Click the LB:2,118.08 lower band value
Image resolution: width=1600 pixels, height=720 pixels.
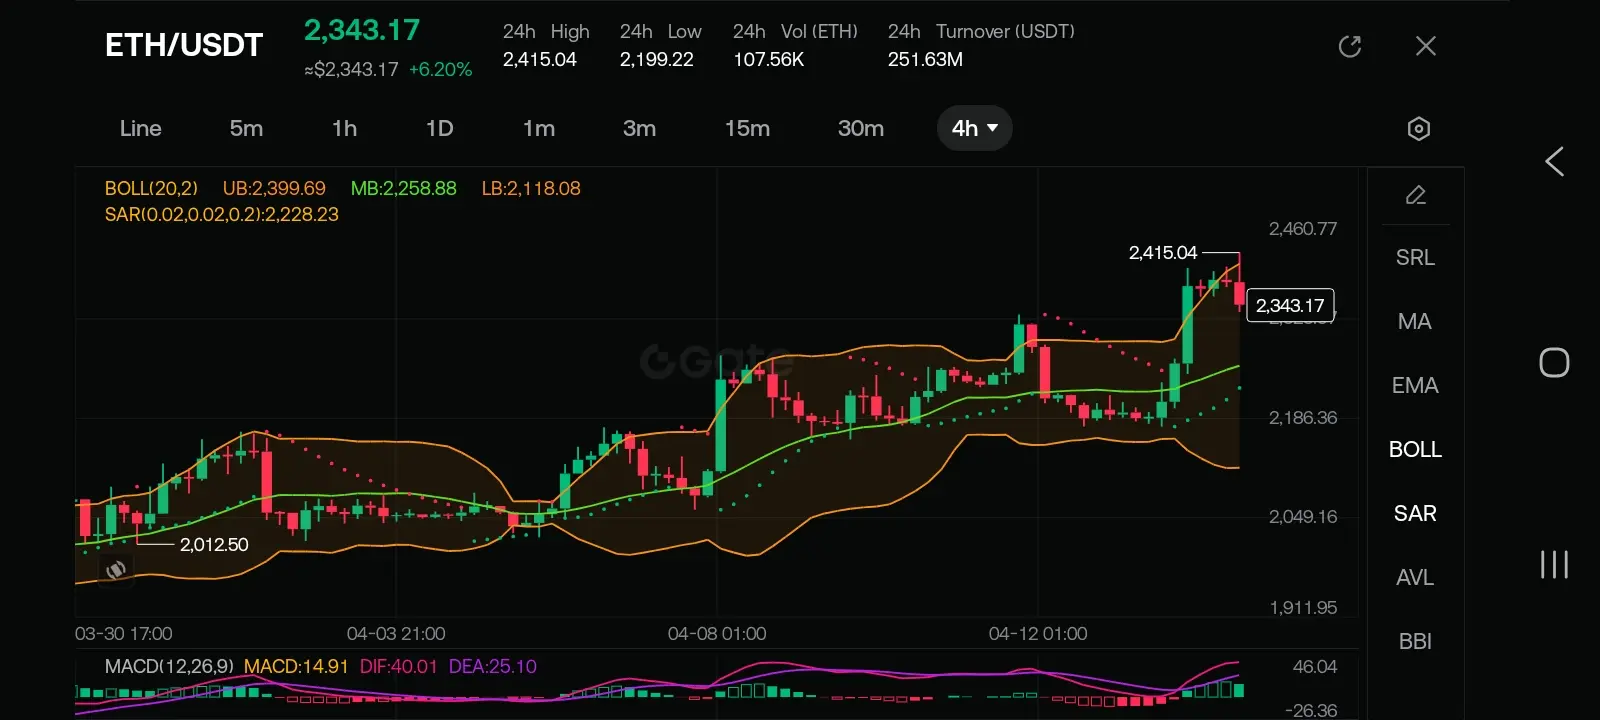[x=531, y=188]
